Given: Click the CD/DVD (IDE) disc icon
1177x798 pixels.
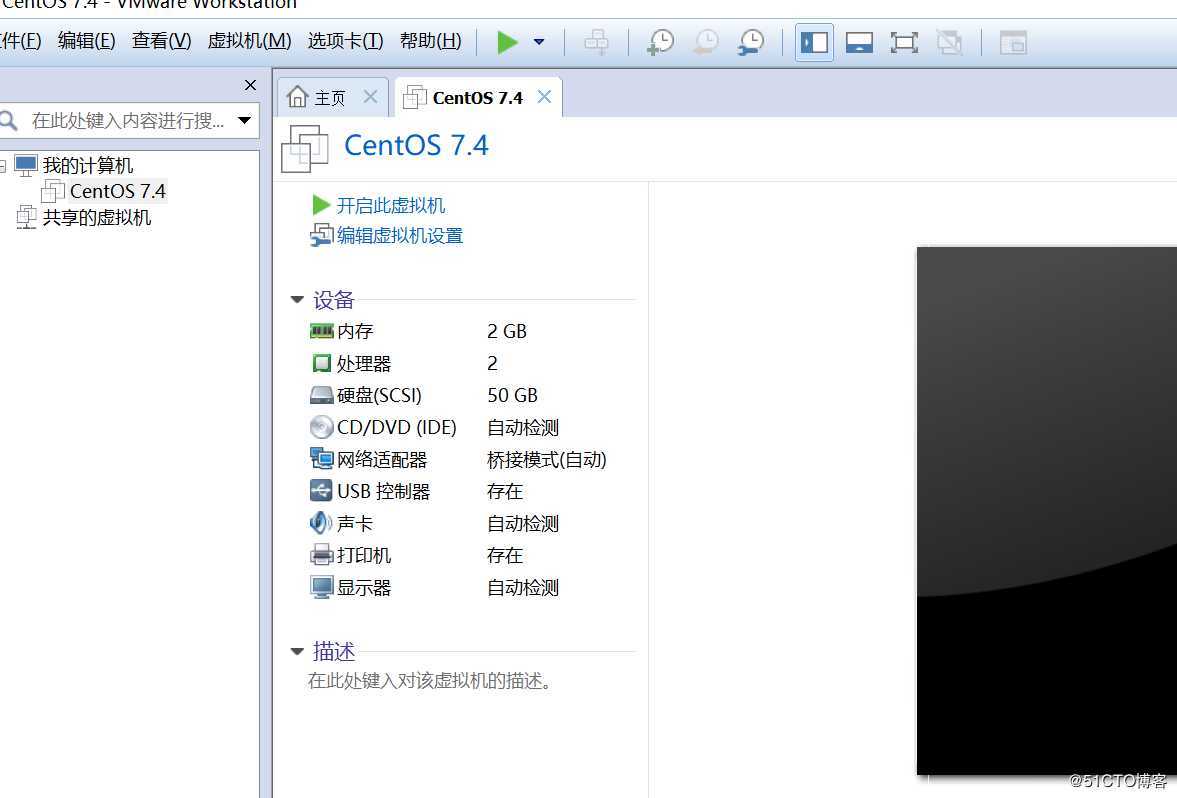Looking at the screenshot, I should [x=321, y=427].
